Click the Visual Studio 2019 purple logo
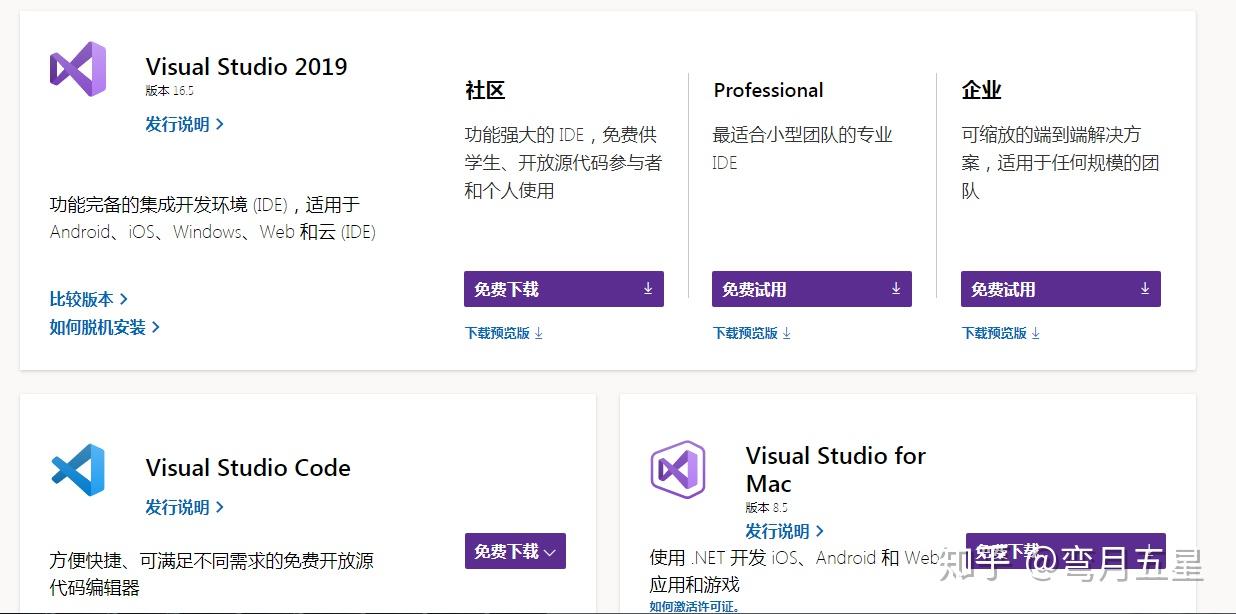 (78, 69)
